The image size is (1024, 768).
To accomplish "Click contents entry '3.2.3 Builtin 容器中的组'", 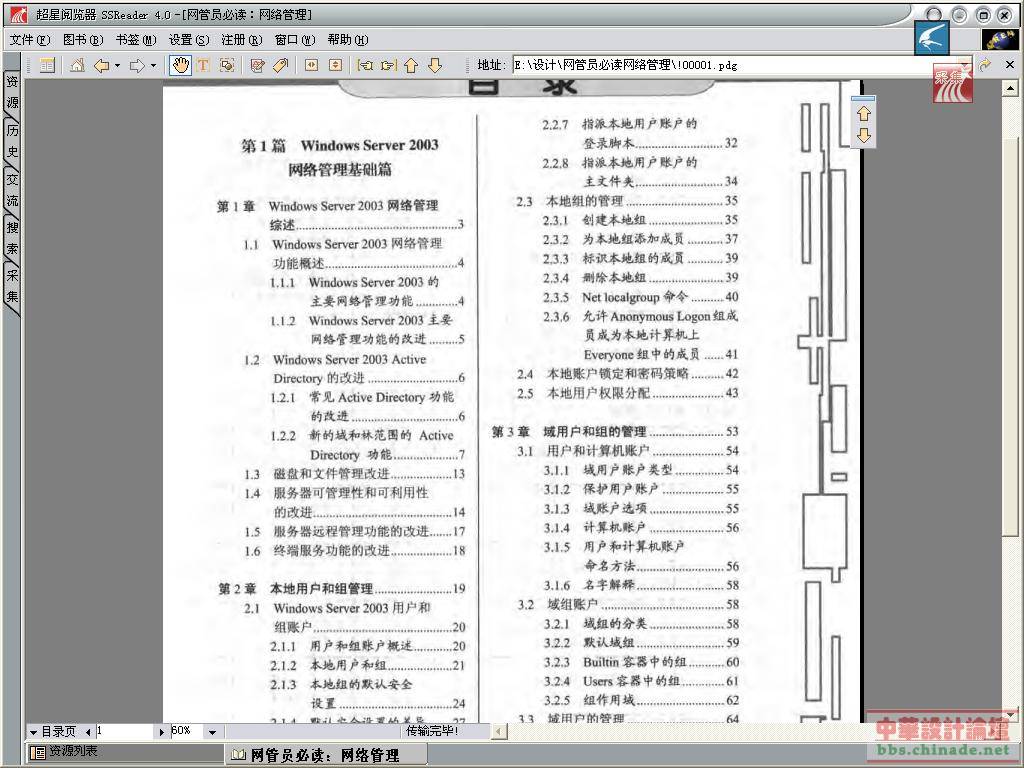I will pos(641,662).
